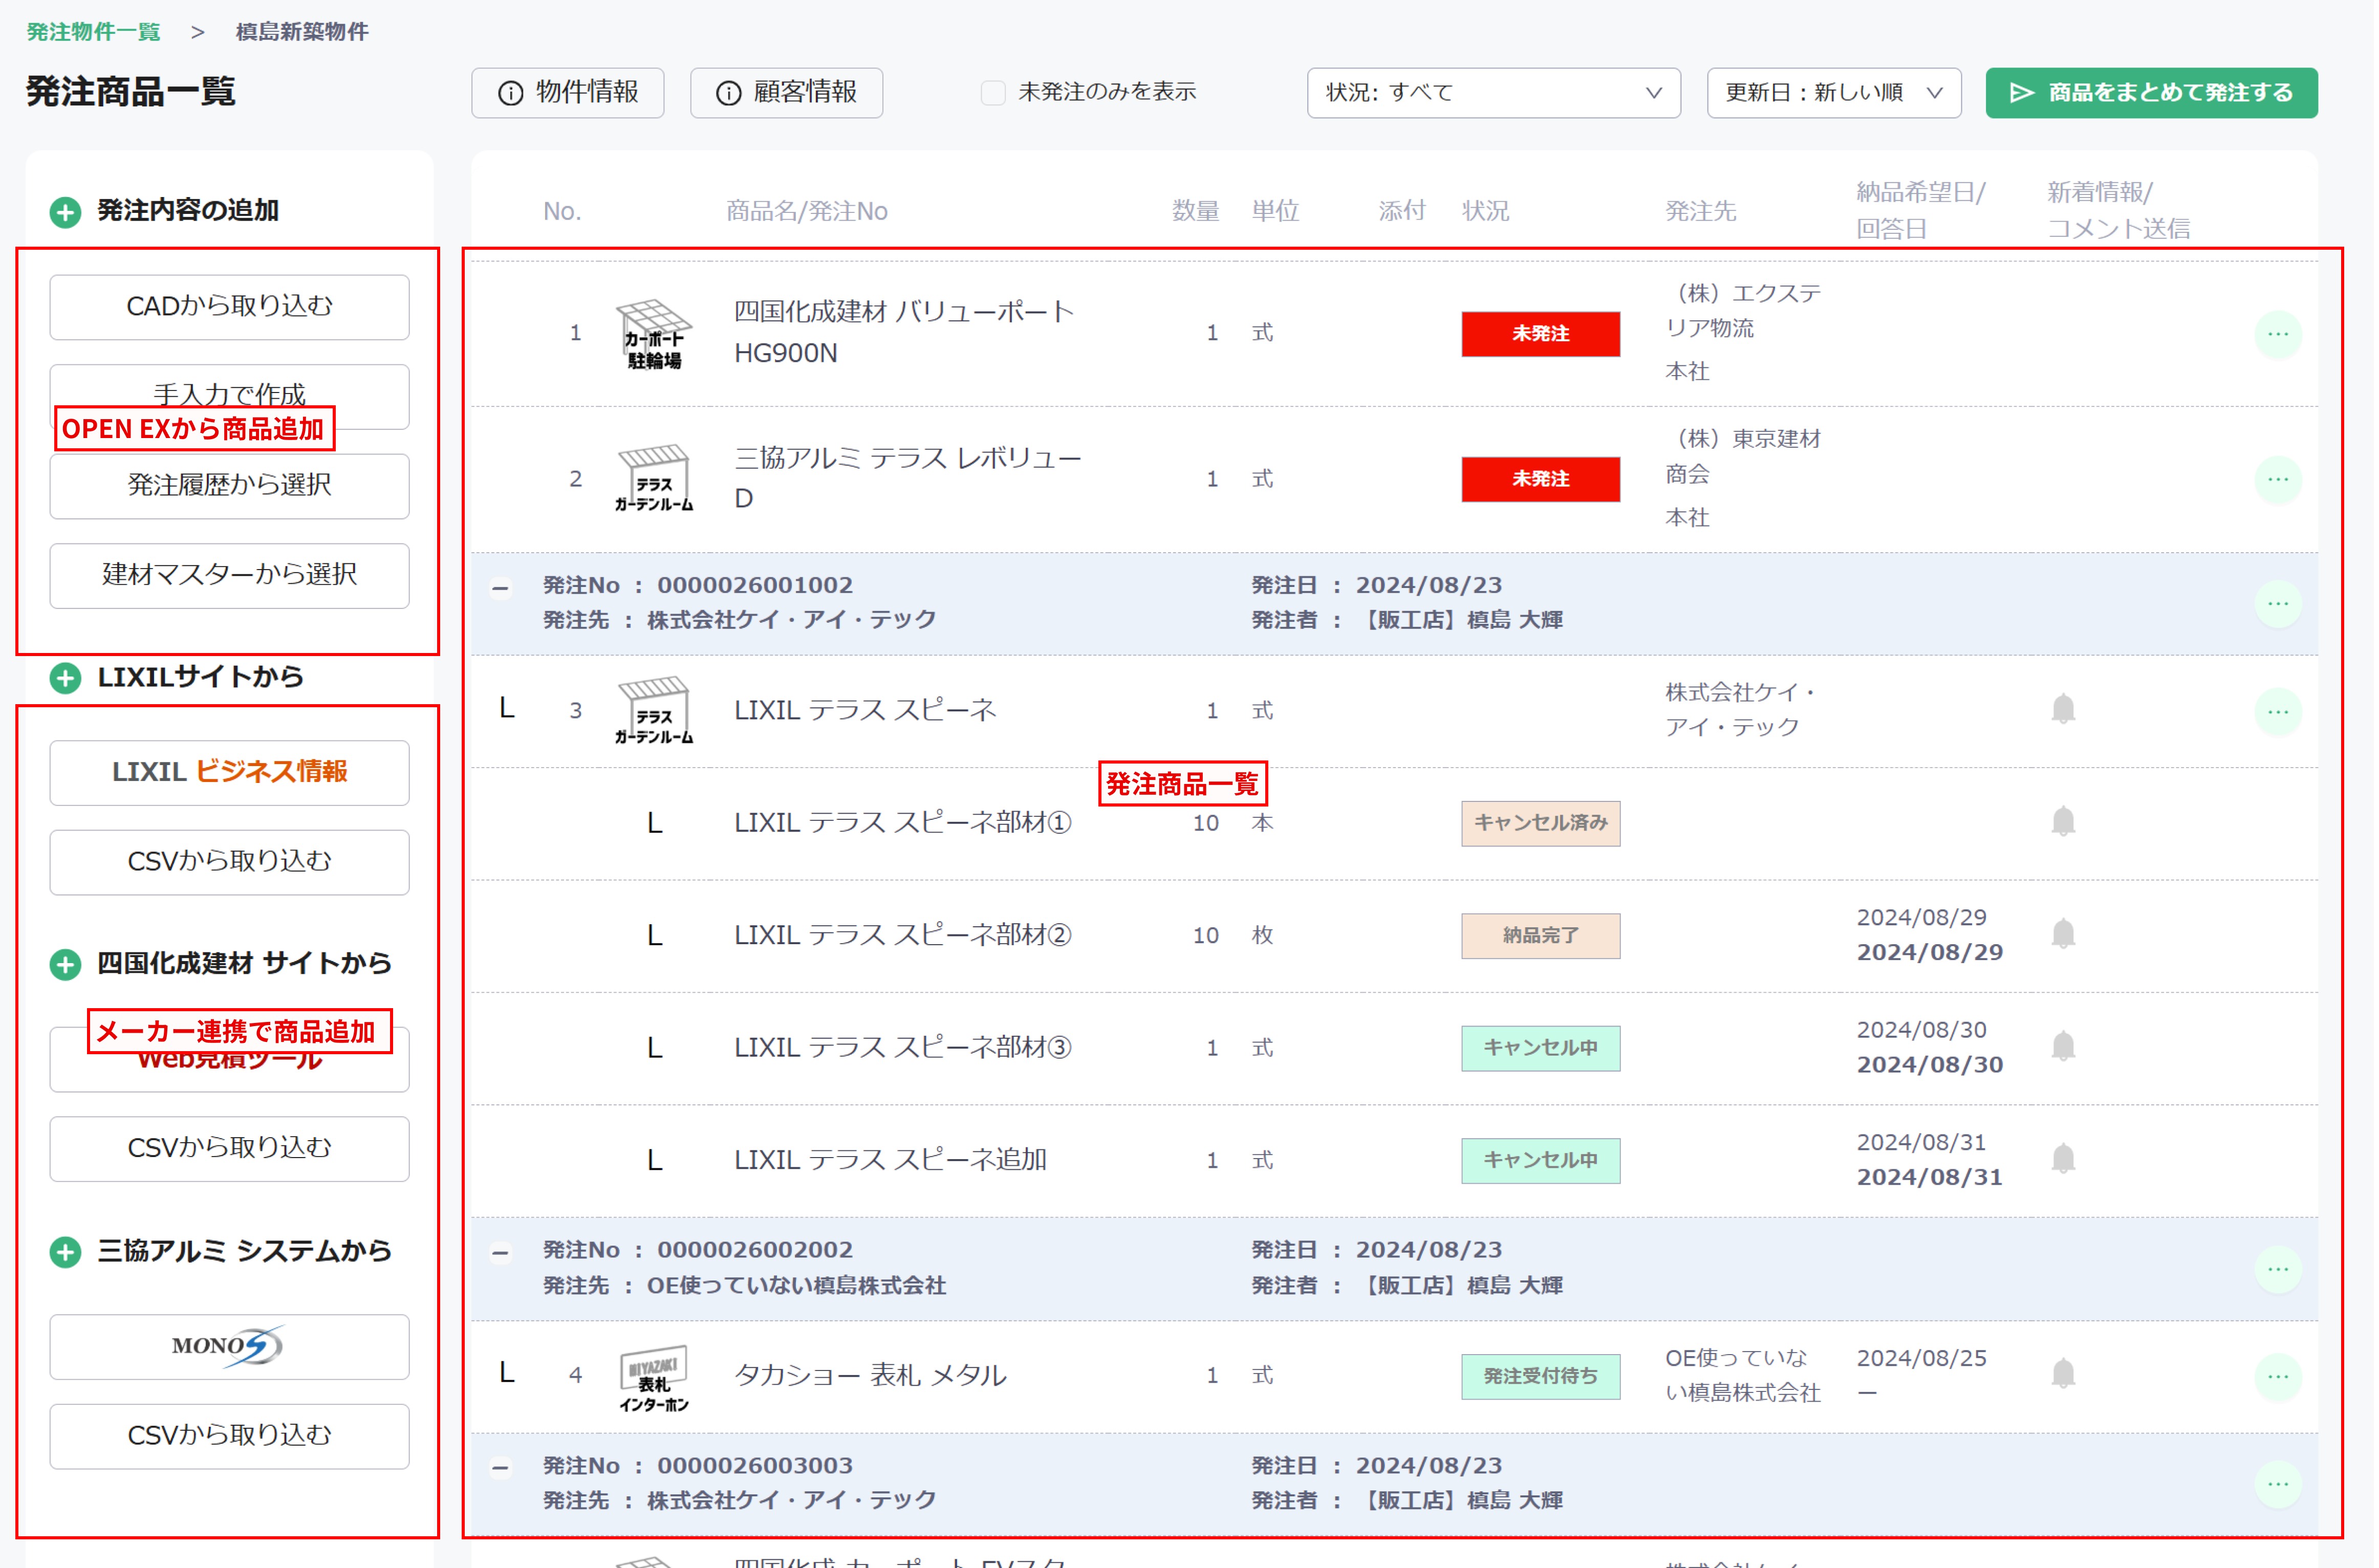Click product name 四国化成建材 バリューポート HG900N
The width and height of the screenshot is (2379, 1568).
[x=903, y=332]
